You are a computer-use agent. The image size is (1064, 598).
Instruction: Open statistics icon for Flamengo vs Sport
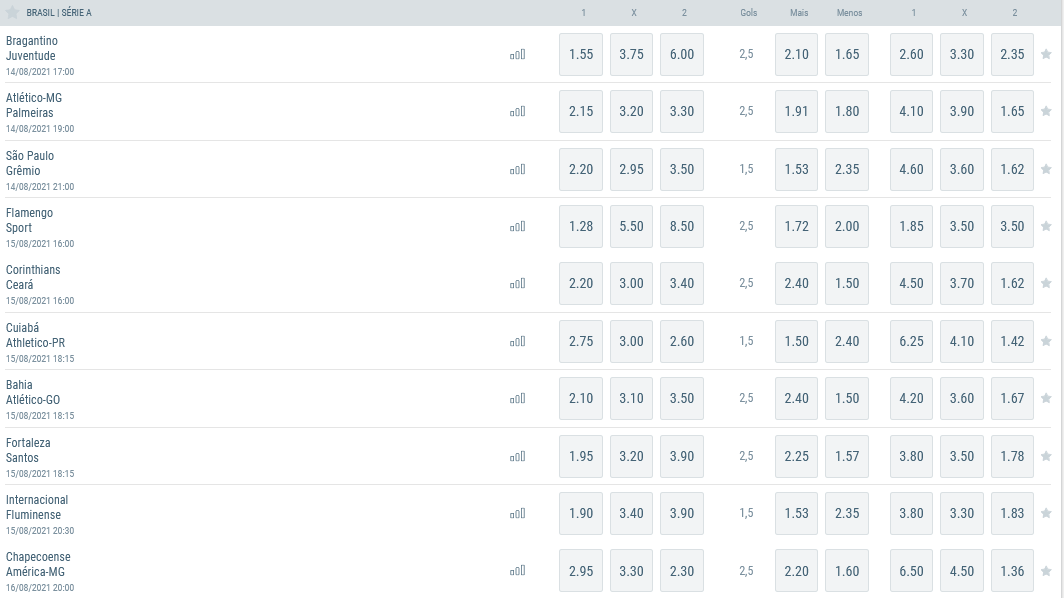(518, 227)
